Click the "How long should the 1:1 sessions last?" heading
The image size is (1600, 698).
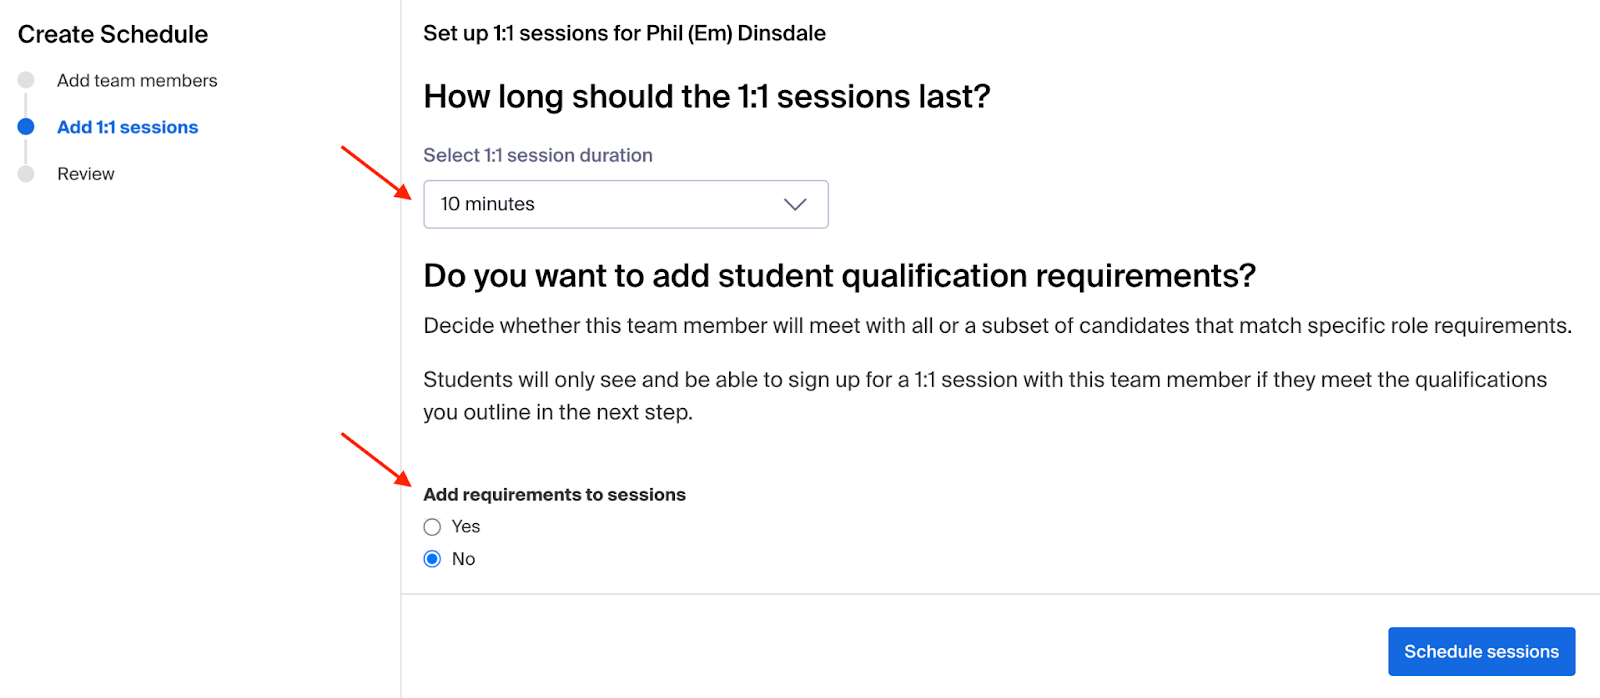(x=707, y=97)
